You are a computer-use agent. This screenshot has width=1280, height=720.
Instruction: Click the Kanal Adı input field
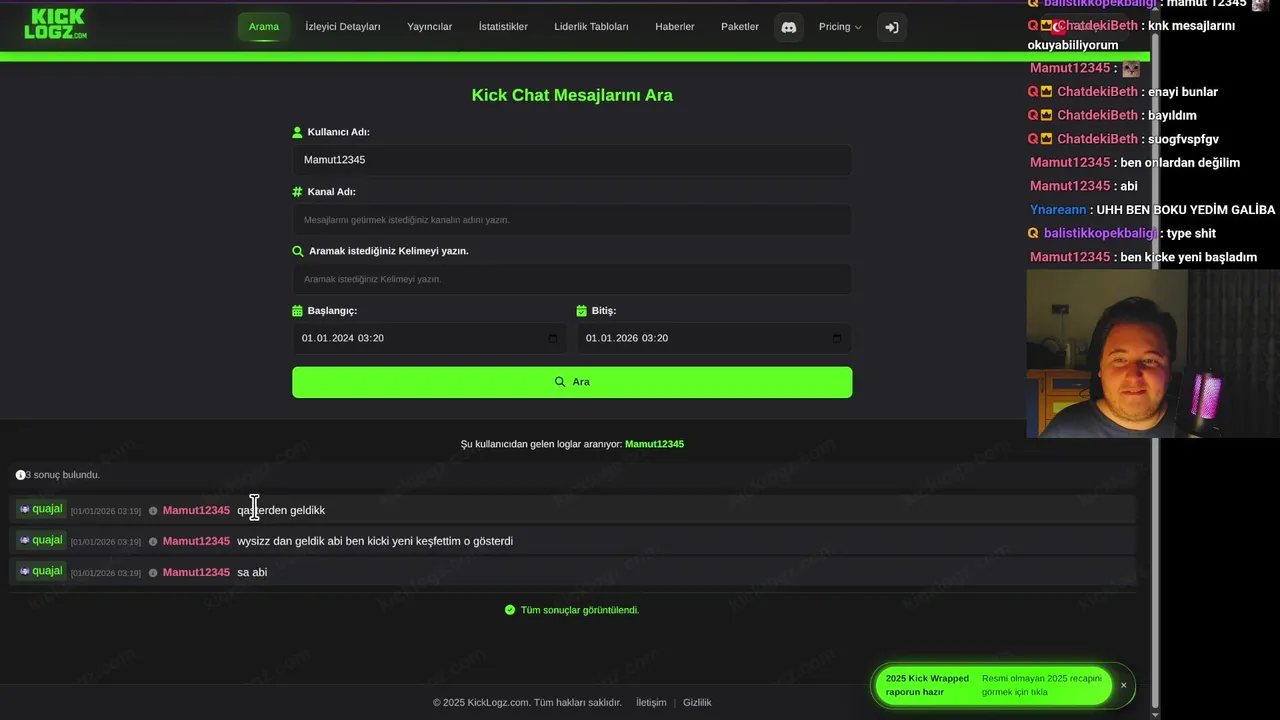pos(572,220)
